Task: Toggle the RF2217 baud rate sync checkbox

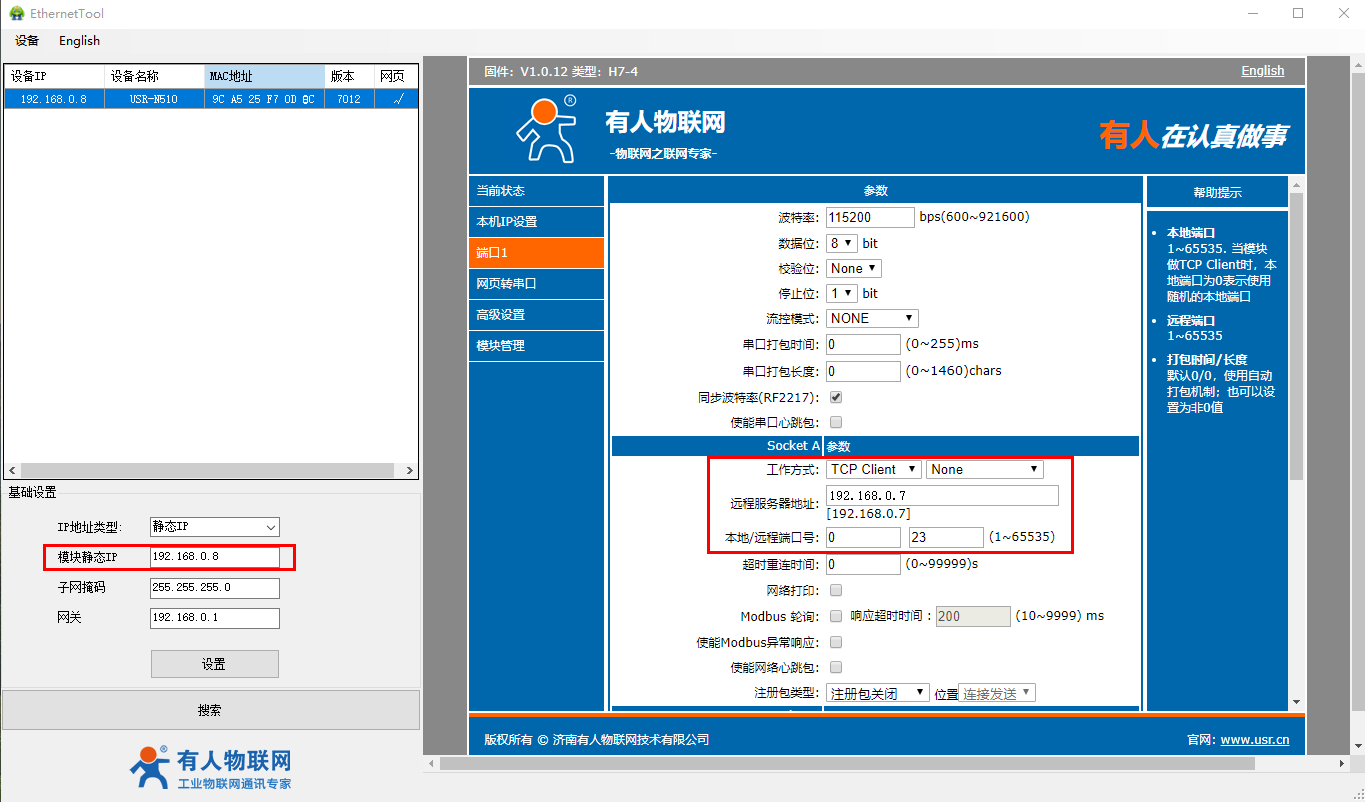Action: (x=836, y=397)
